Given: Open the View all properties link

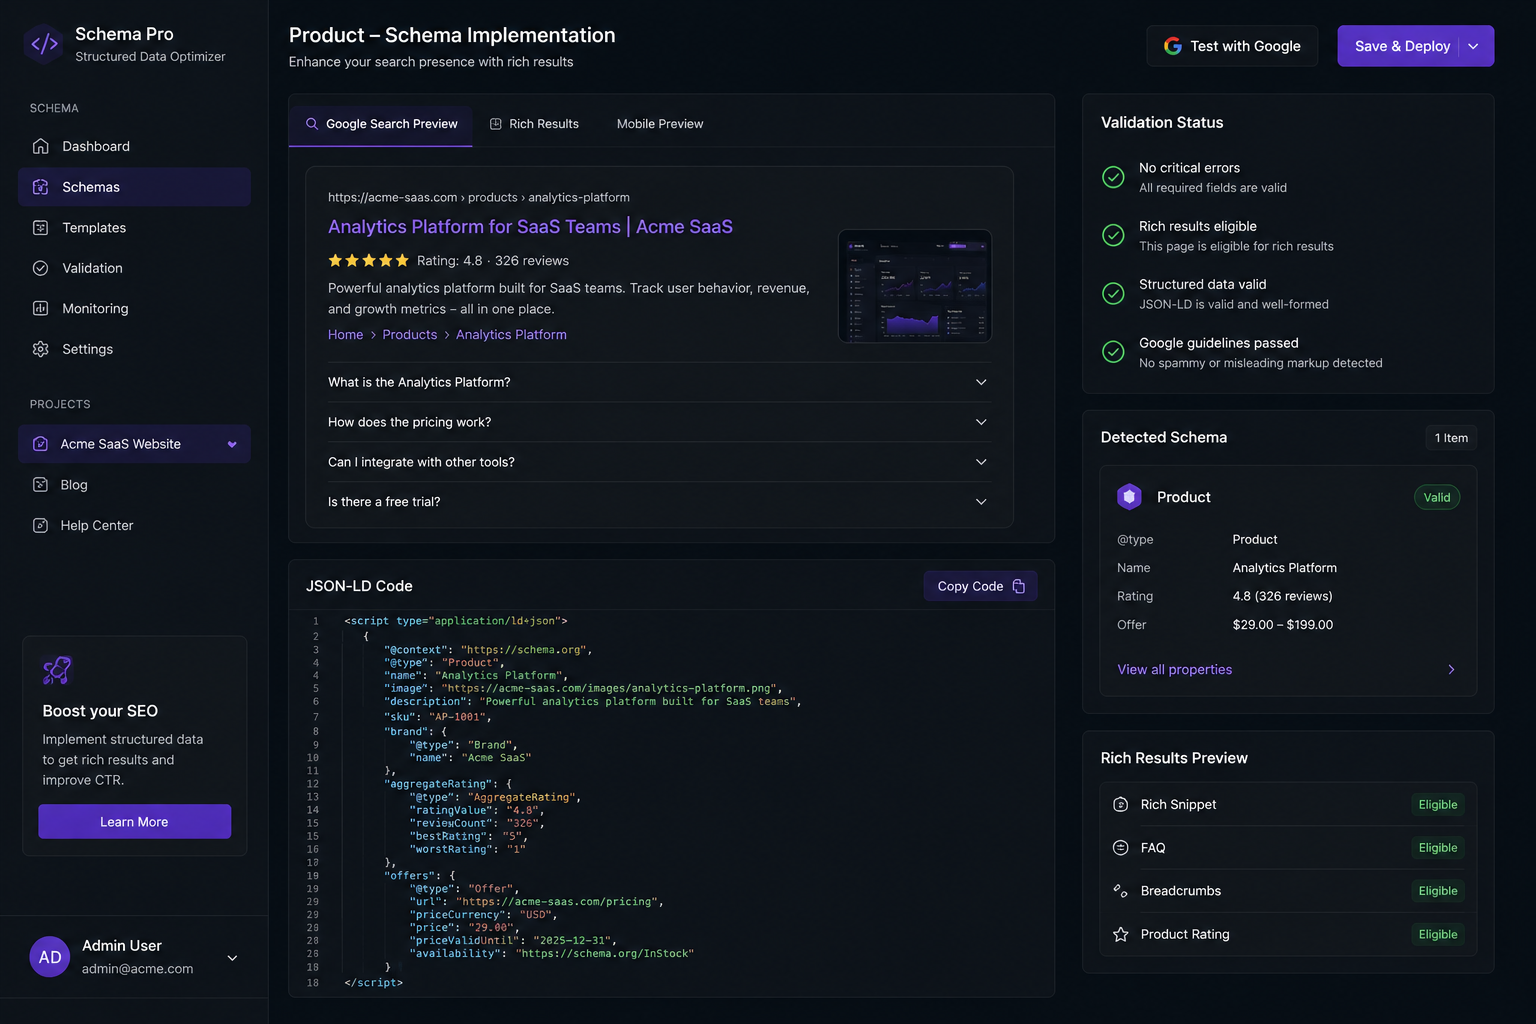Looking at the screenshot, I should pyautogui.click(x=1174, y=670).
